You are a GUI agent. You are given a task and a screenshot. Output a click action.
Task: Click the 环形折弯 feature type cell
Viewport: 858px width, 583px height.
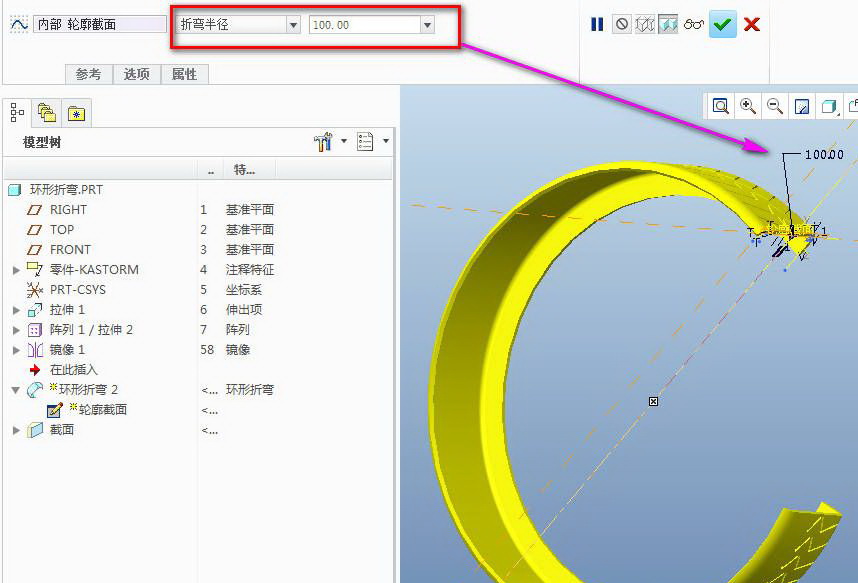(250, 390)
